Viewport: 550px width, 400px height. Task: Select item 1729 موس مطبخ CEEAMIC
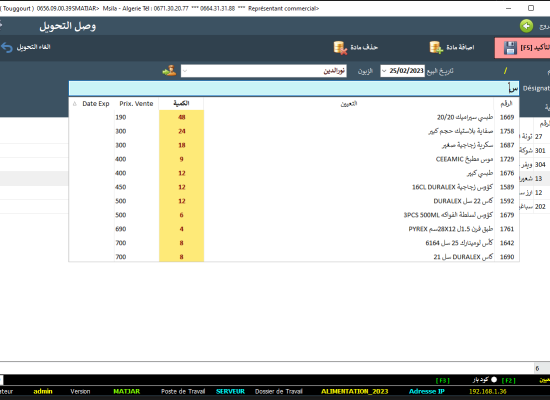pyautogui.click(x=294, y=159)
